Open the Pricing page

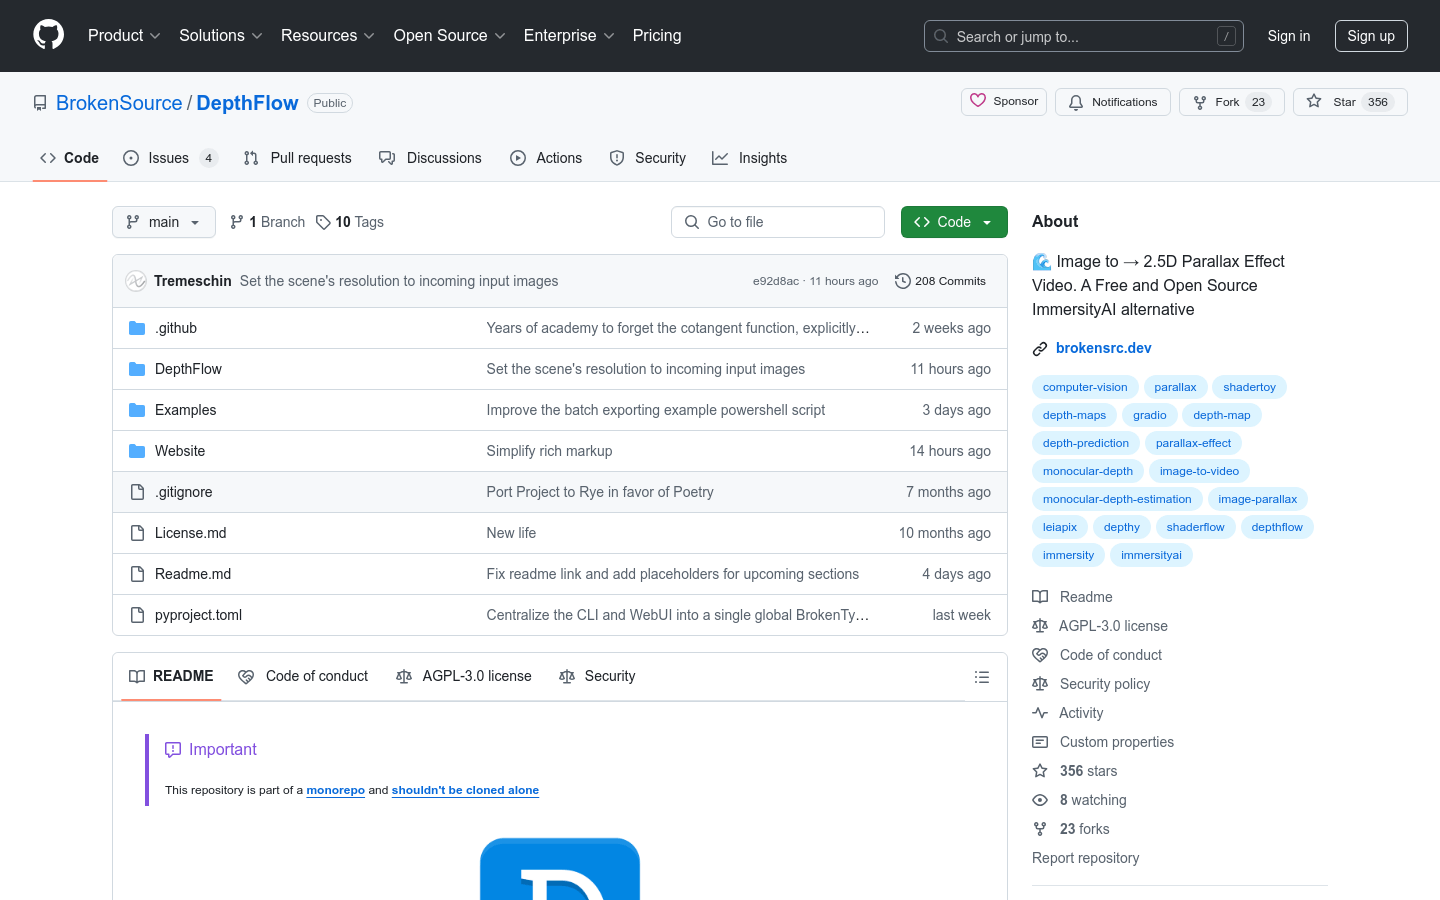[657, 36]
